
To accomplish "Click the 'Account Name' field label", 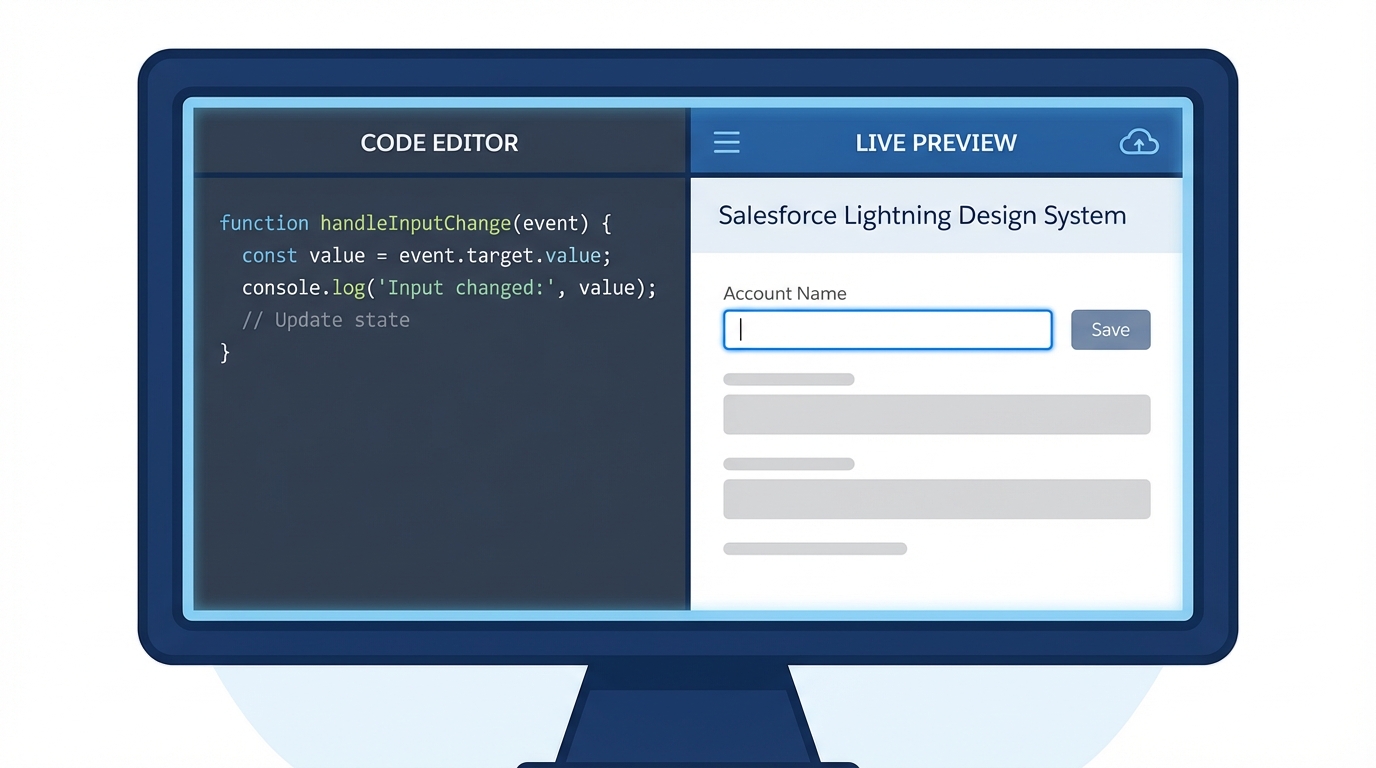I will pyautogui.click(x=785, y=293).
